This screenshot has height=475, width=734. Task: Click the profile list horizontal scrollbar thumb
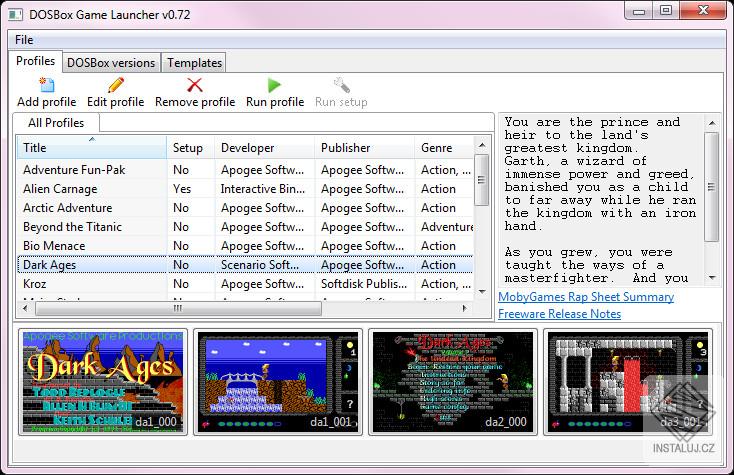click(x=178, y=308)
